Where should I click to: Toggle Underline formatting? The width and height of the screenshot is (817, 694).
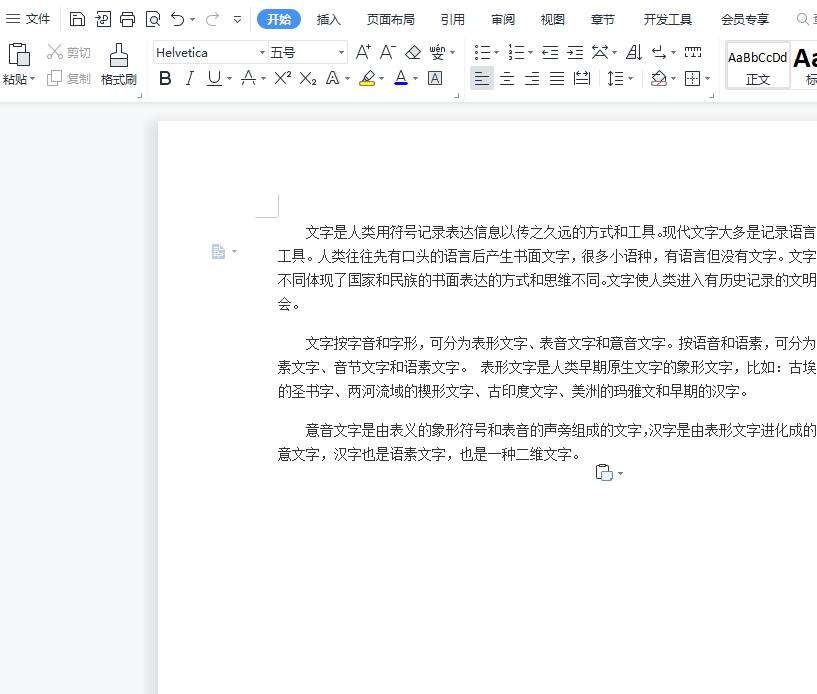click(x=214, y=78)
